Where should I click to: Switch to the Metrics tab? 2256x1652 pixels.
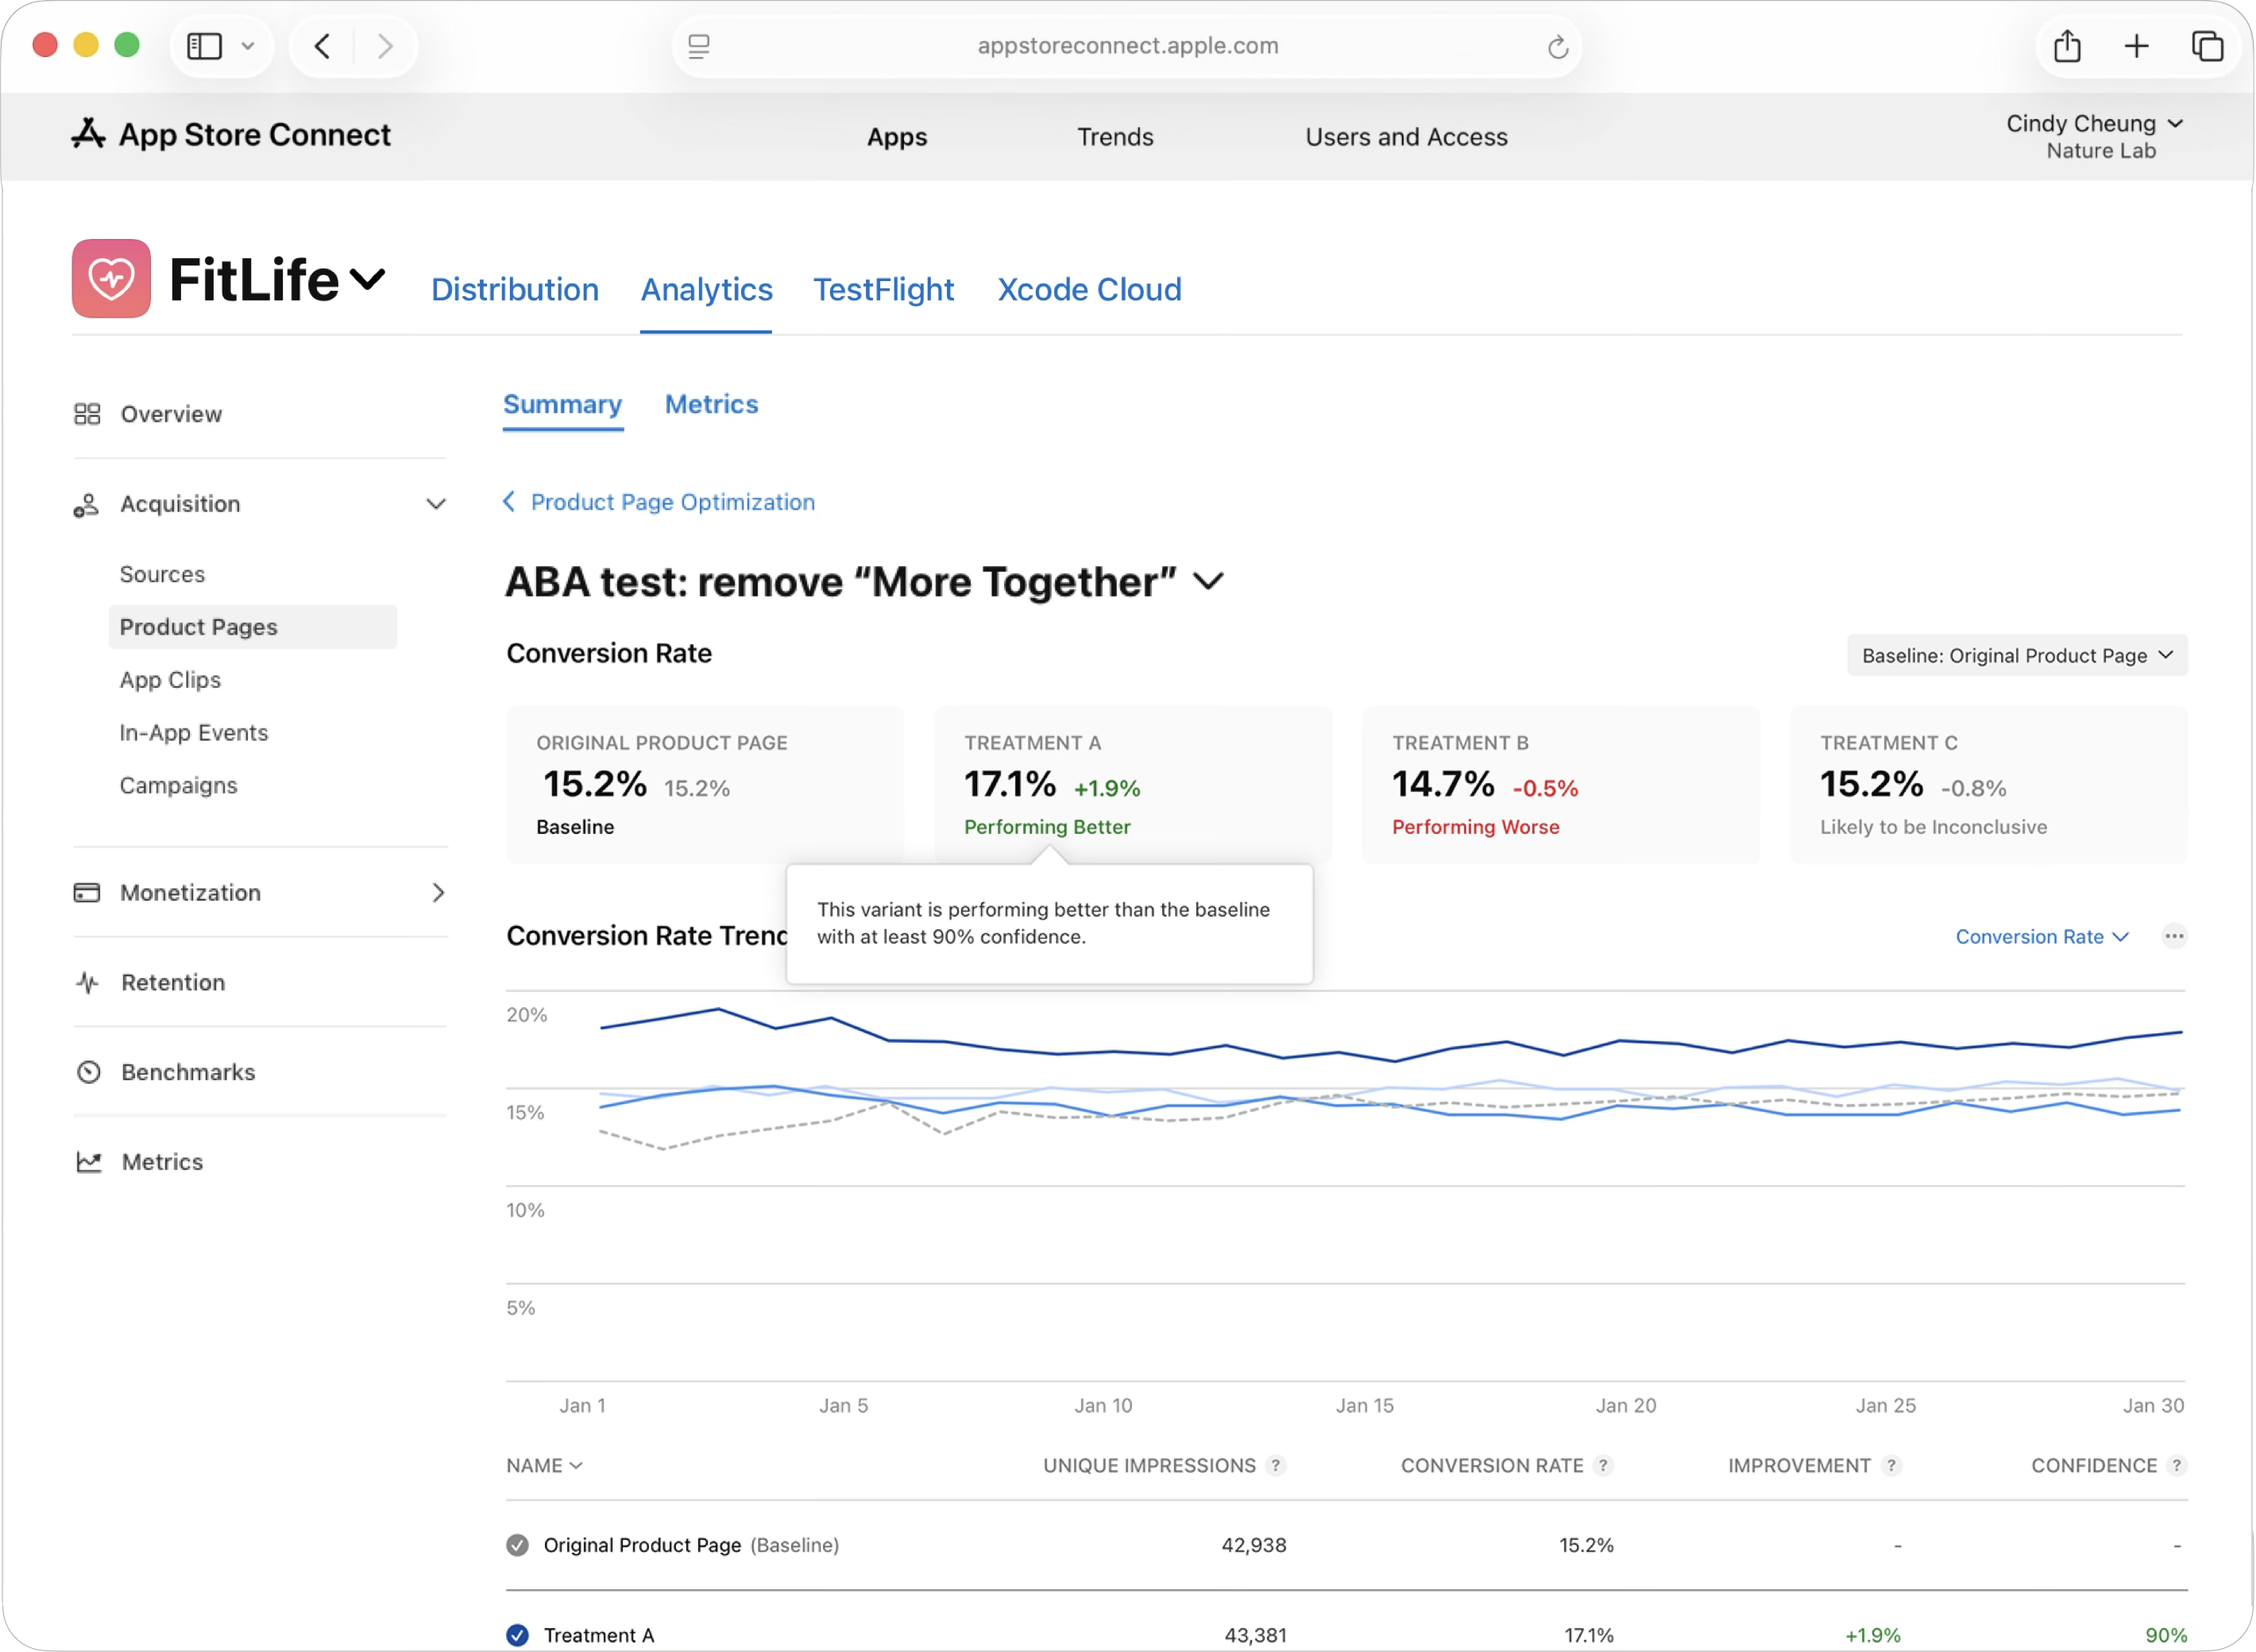[x=711, y=404]
